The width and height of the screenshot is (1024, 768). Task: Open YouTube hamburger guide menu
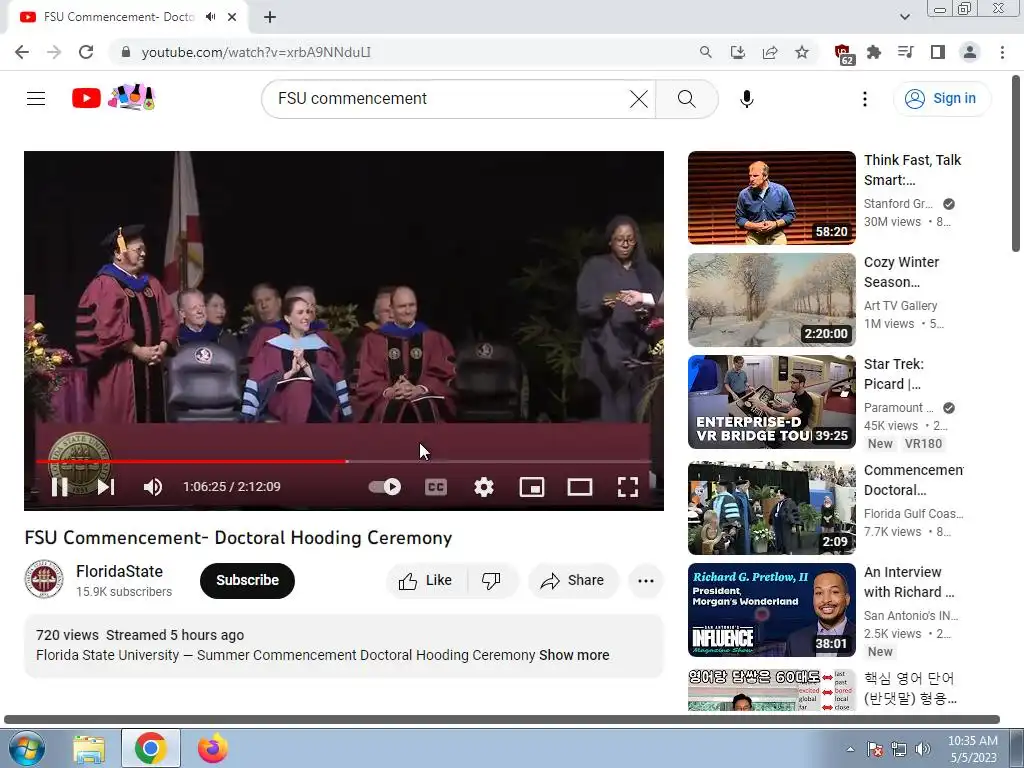pos(36,99)
